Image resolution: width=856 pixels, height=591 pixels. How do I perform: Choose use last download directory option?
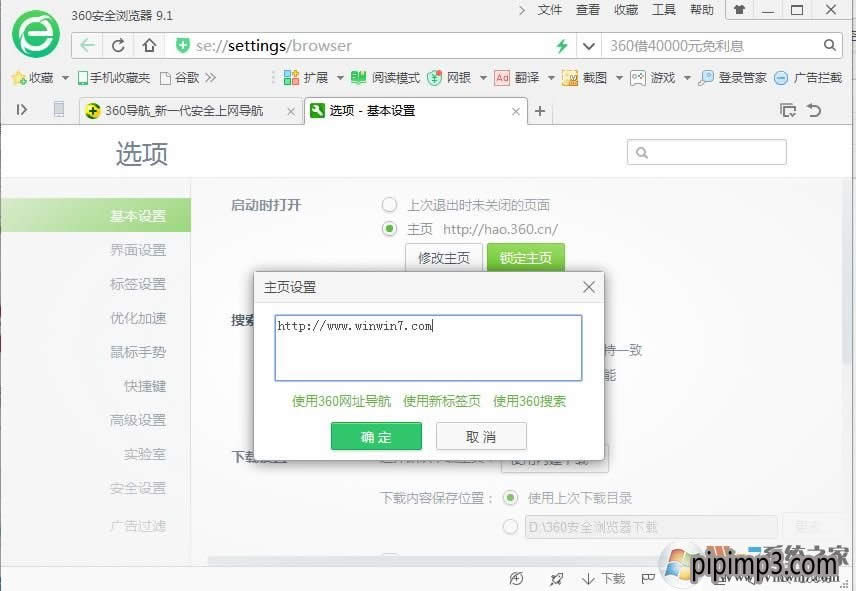click(x=510, y=498)
